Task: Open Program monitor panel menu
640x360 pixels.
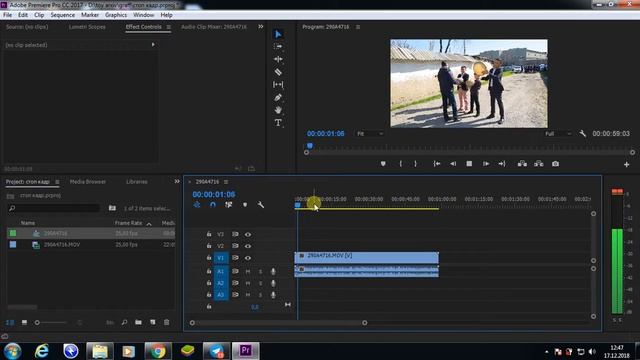Action: tap(358, 27)
